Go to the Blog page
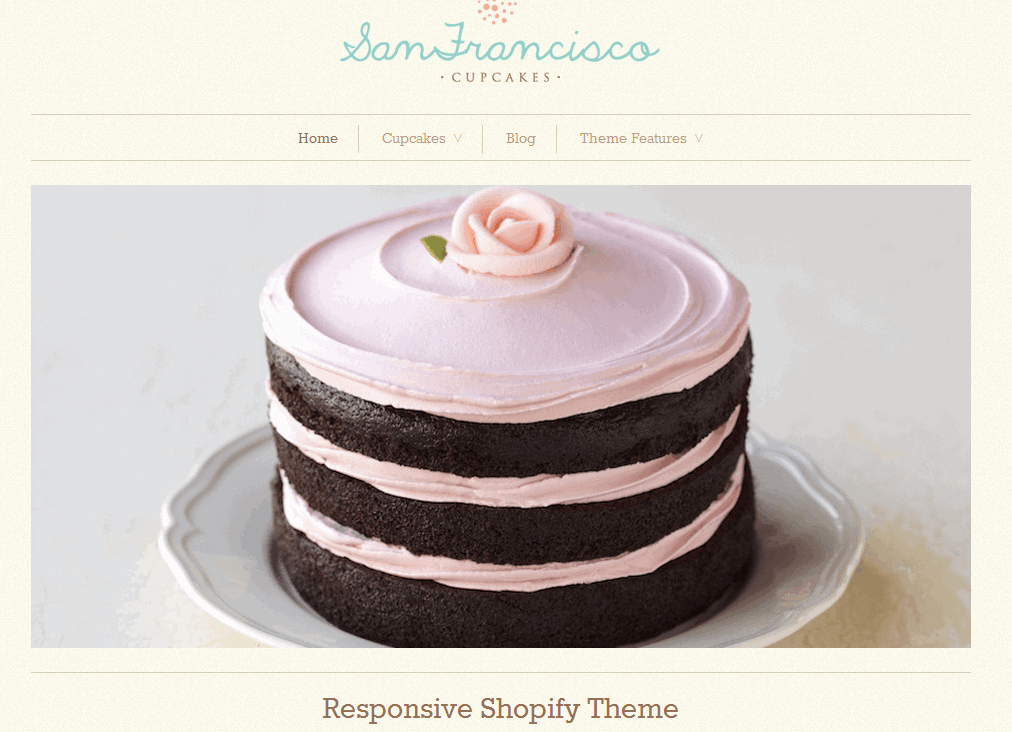Viewport: 1012px width, 732px height. [x=520, y=138]
